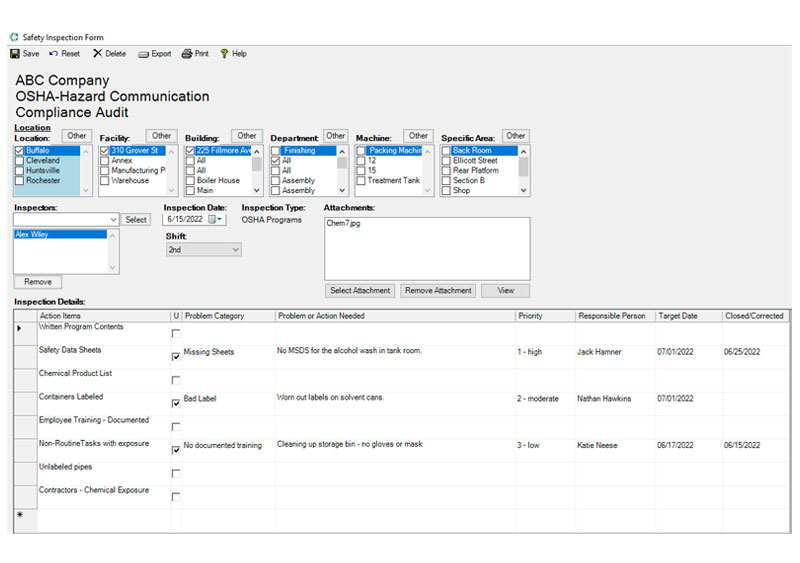Check the Boiler House building checkbox
Screen dimensions: 800x563
[190, 181]
